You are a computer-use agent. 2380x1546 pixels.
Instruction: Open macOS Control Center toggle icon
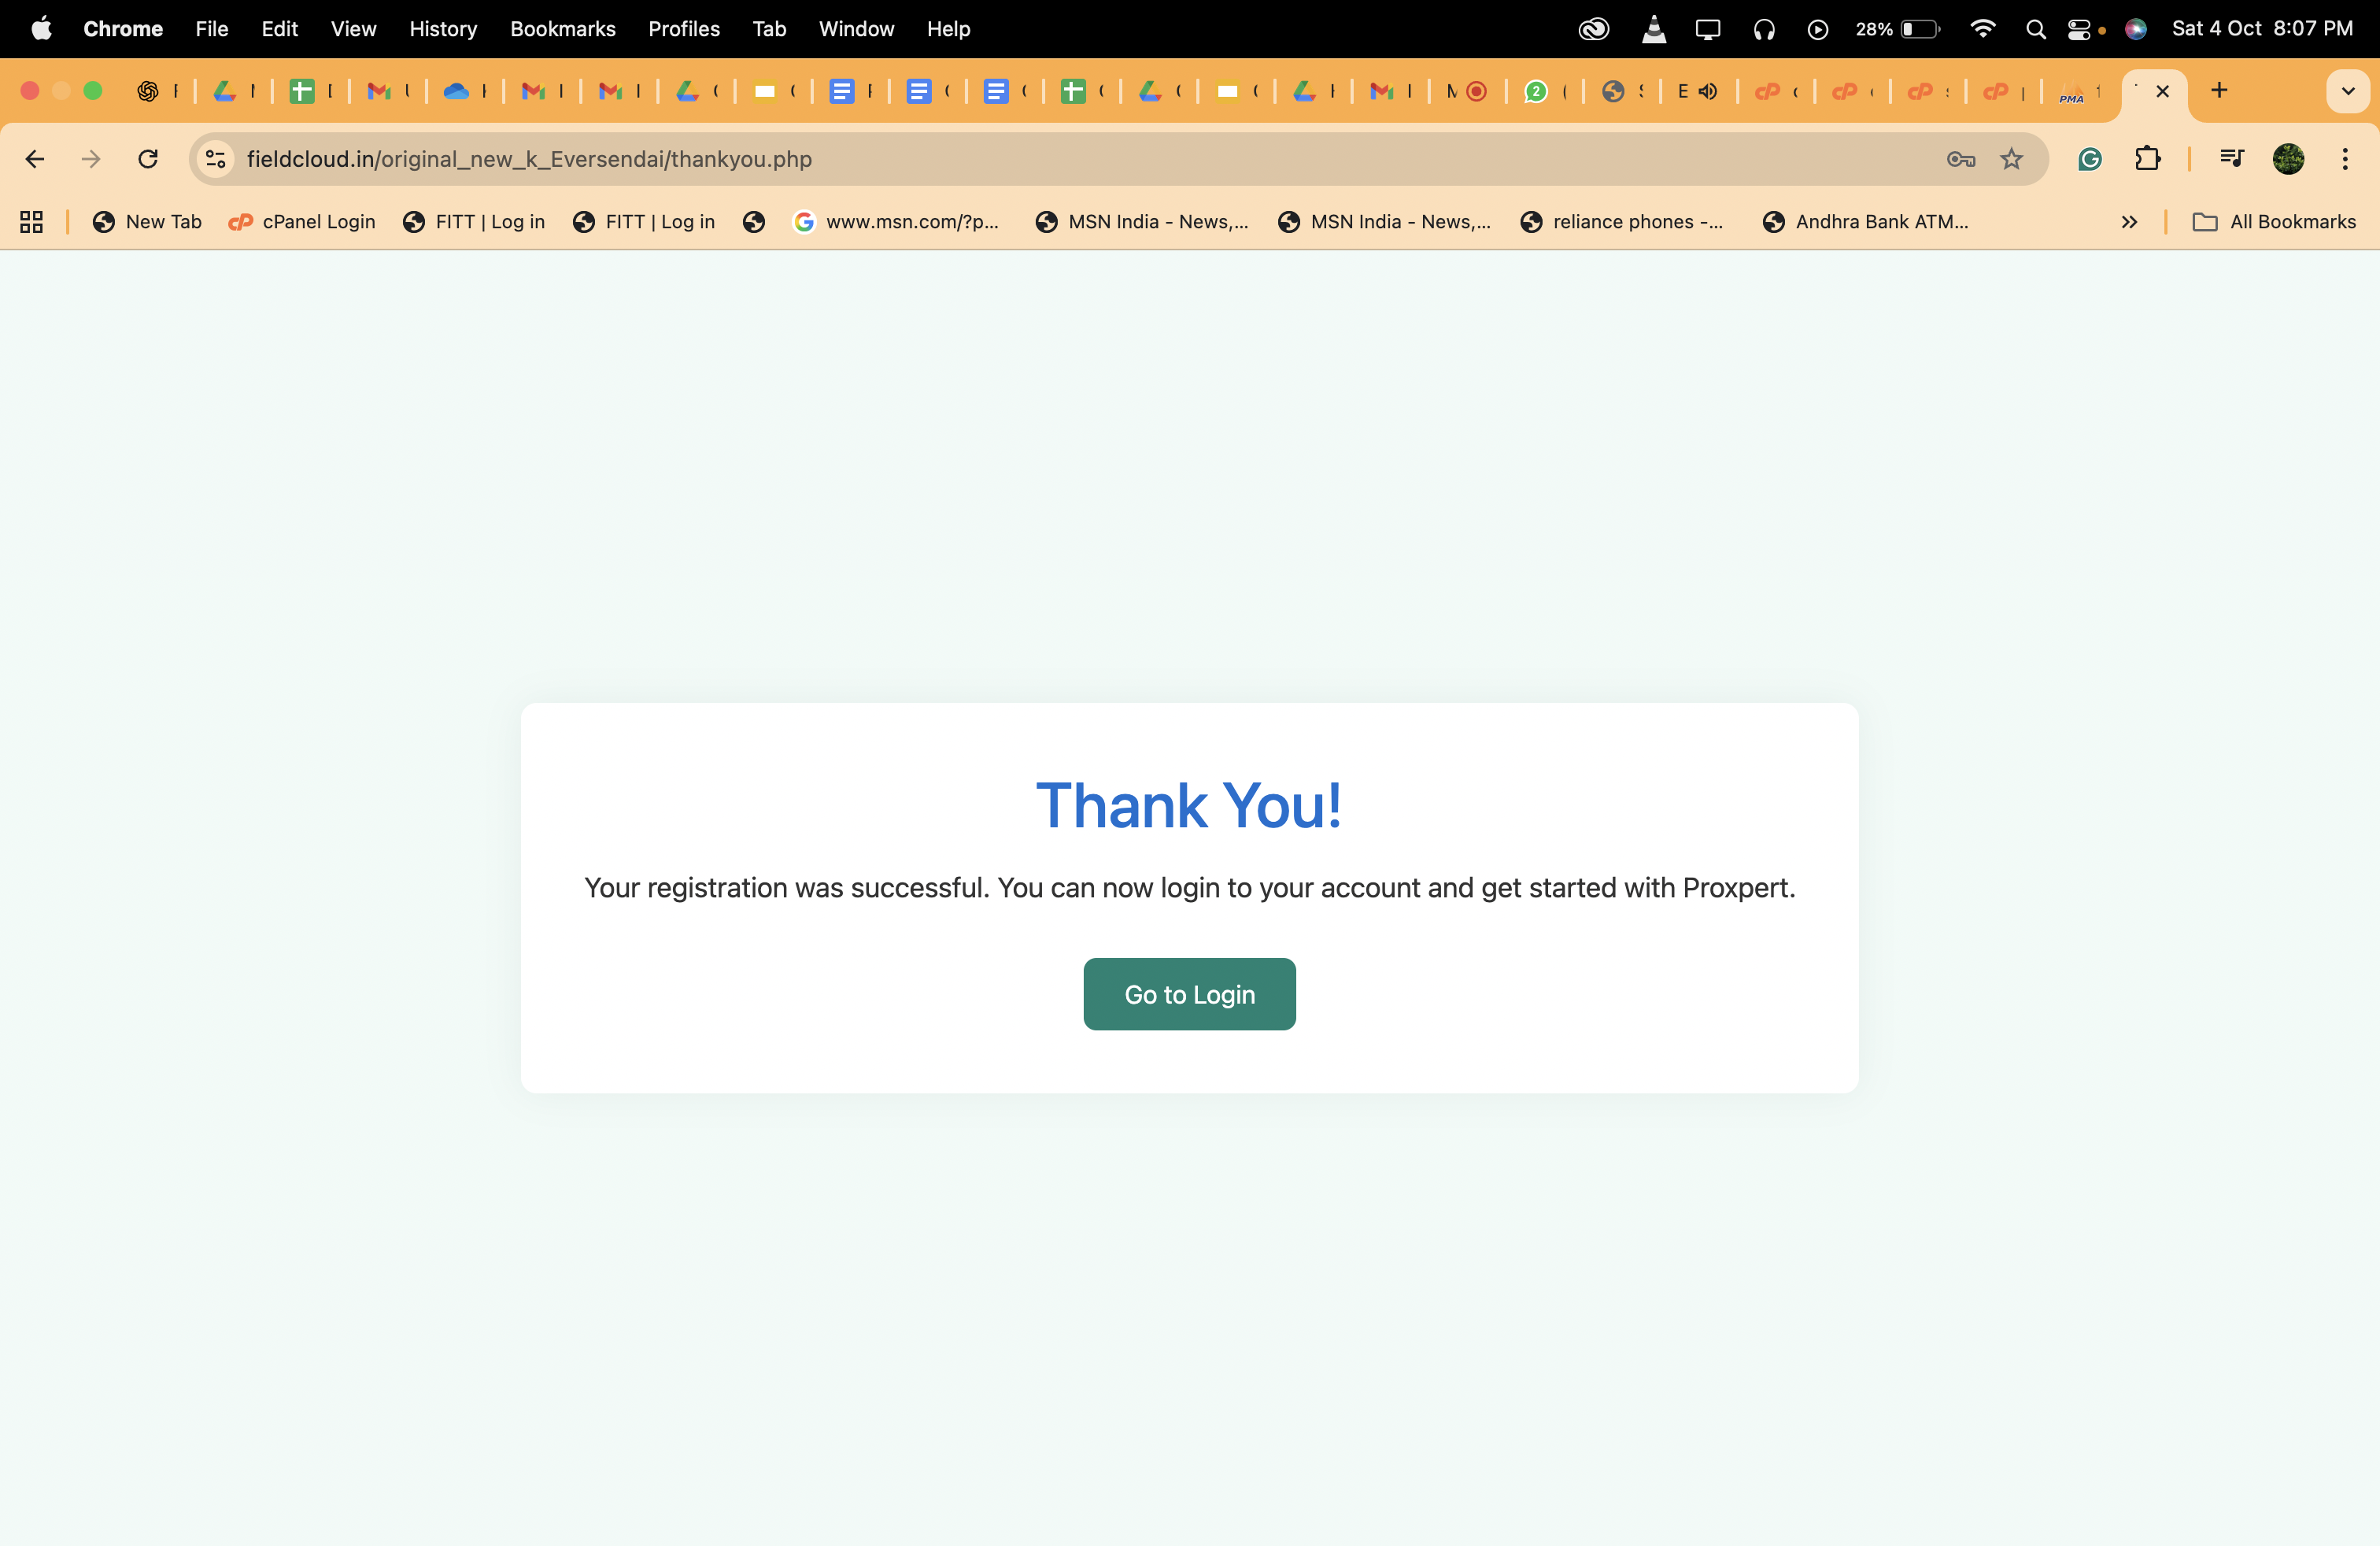2079,29
